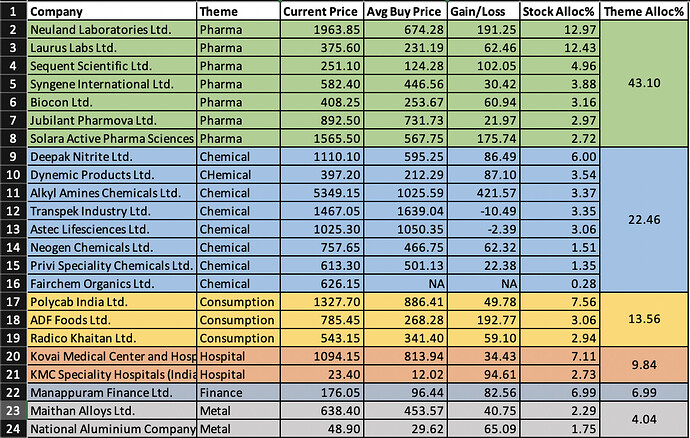Click the Current Price header cell
Image resolution: width=690 pixels, height=438 pixels.
click(318, 11)
